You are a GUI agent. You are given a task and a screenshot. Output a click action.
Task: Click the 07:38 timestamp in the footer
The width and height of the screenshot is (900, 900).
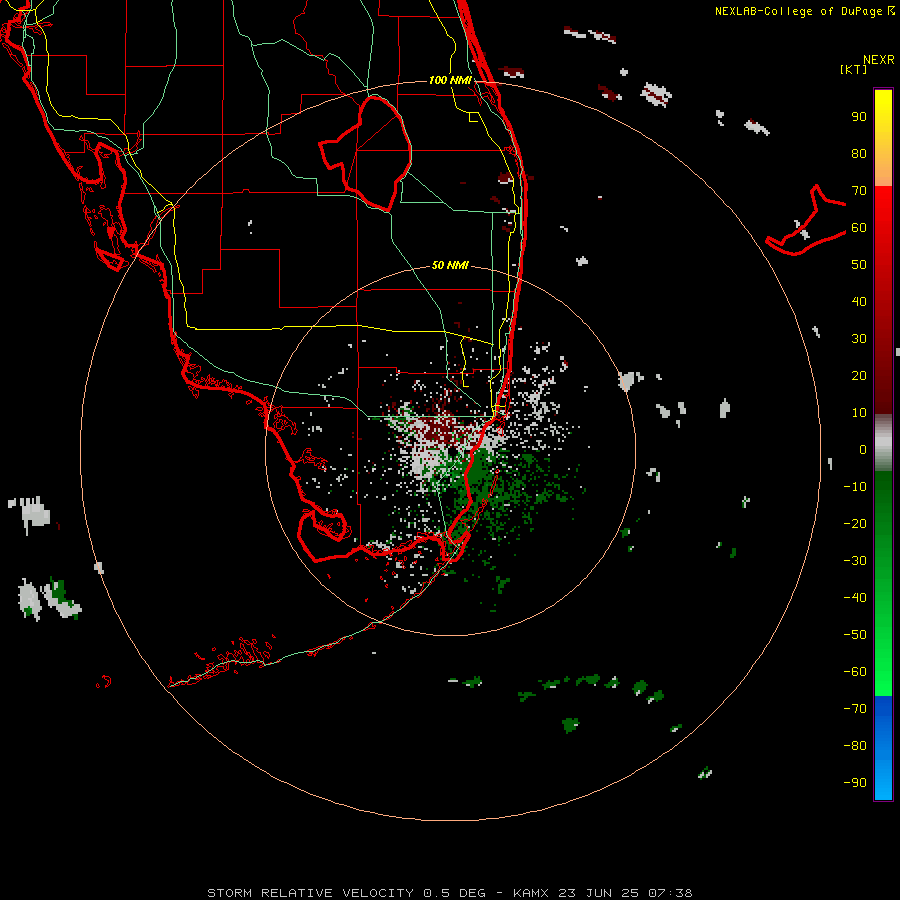coord(670,893)
